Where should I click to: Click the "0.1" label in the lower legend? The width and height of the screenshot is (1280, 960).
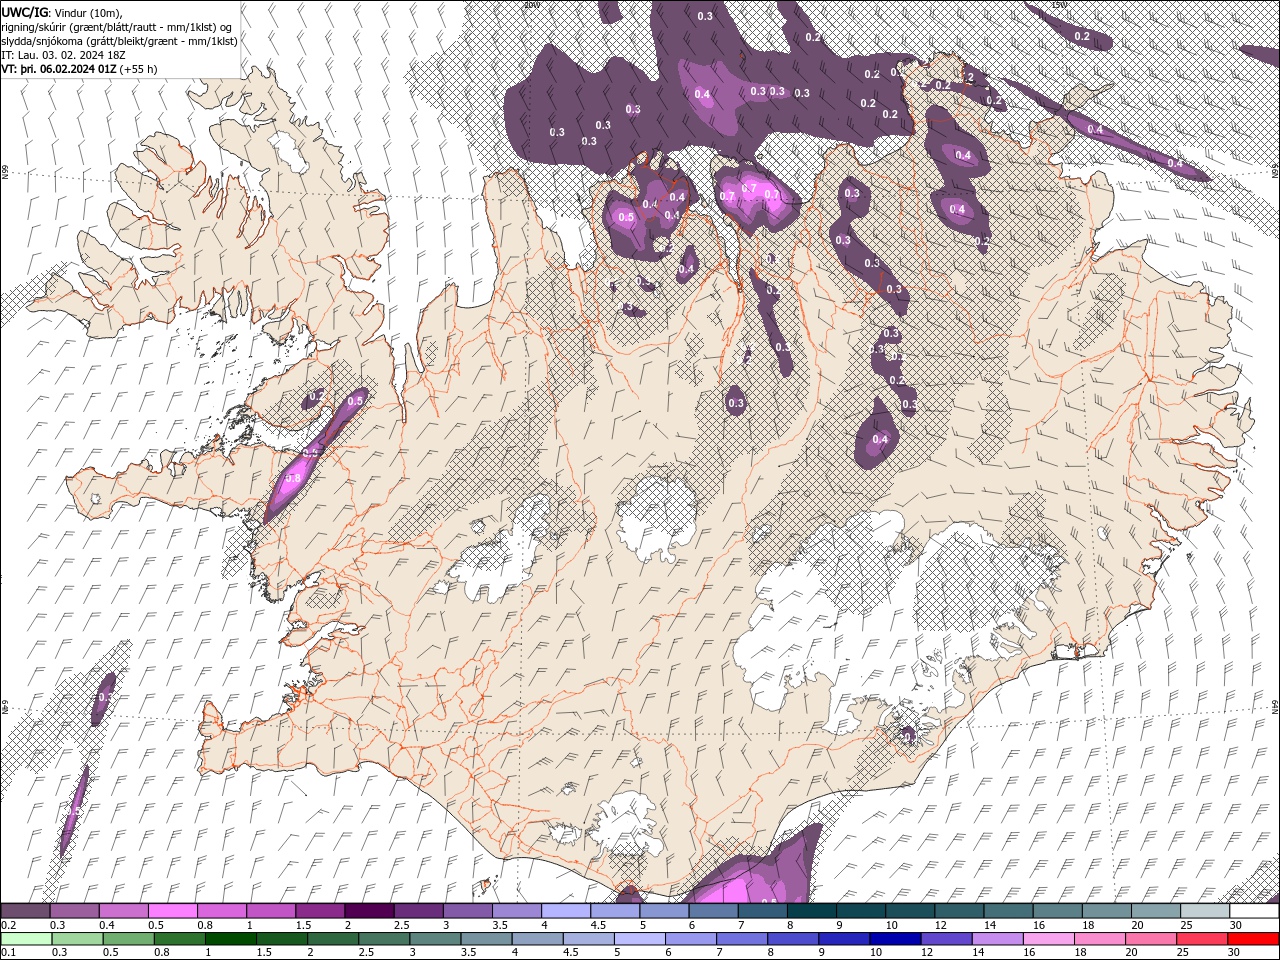[x=8, y=952]
